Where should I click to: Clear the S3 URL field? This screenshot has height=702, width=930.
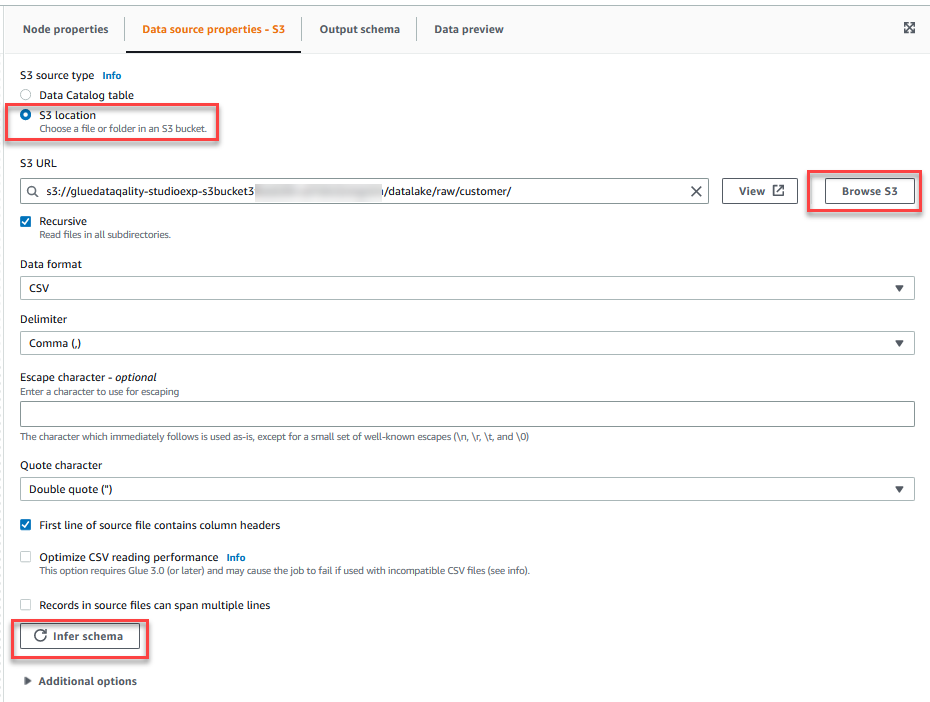(x=696, y=192)
